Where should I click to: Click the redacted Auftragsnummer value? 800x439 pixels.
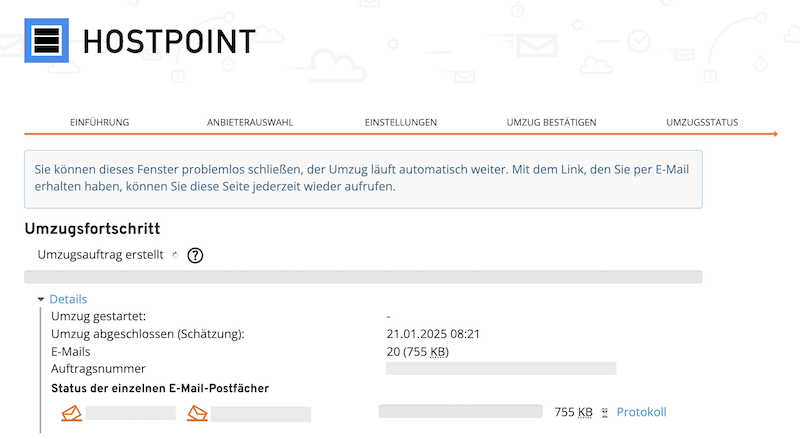click(501, 369)
